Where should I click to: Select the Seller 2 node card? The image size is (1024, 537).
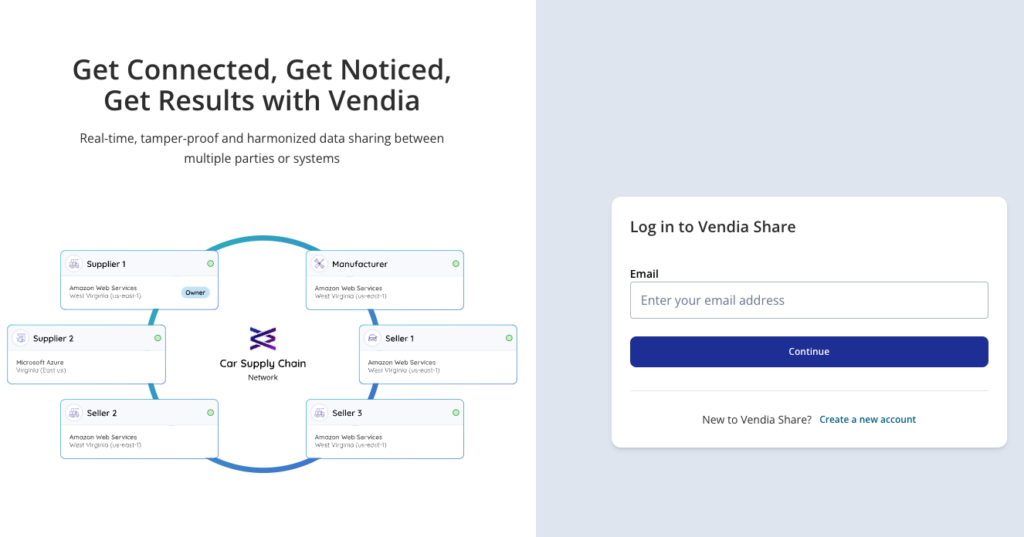tap(139, 429)
